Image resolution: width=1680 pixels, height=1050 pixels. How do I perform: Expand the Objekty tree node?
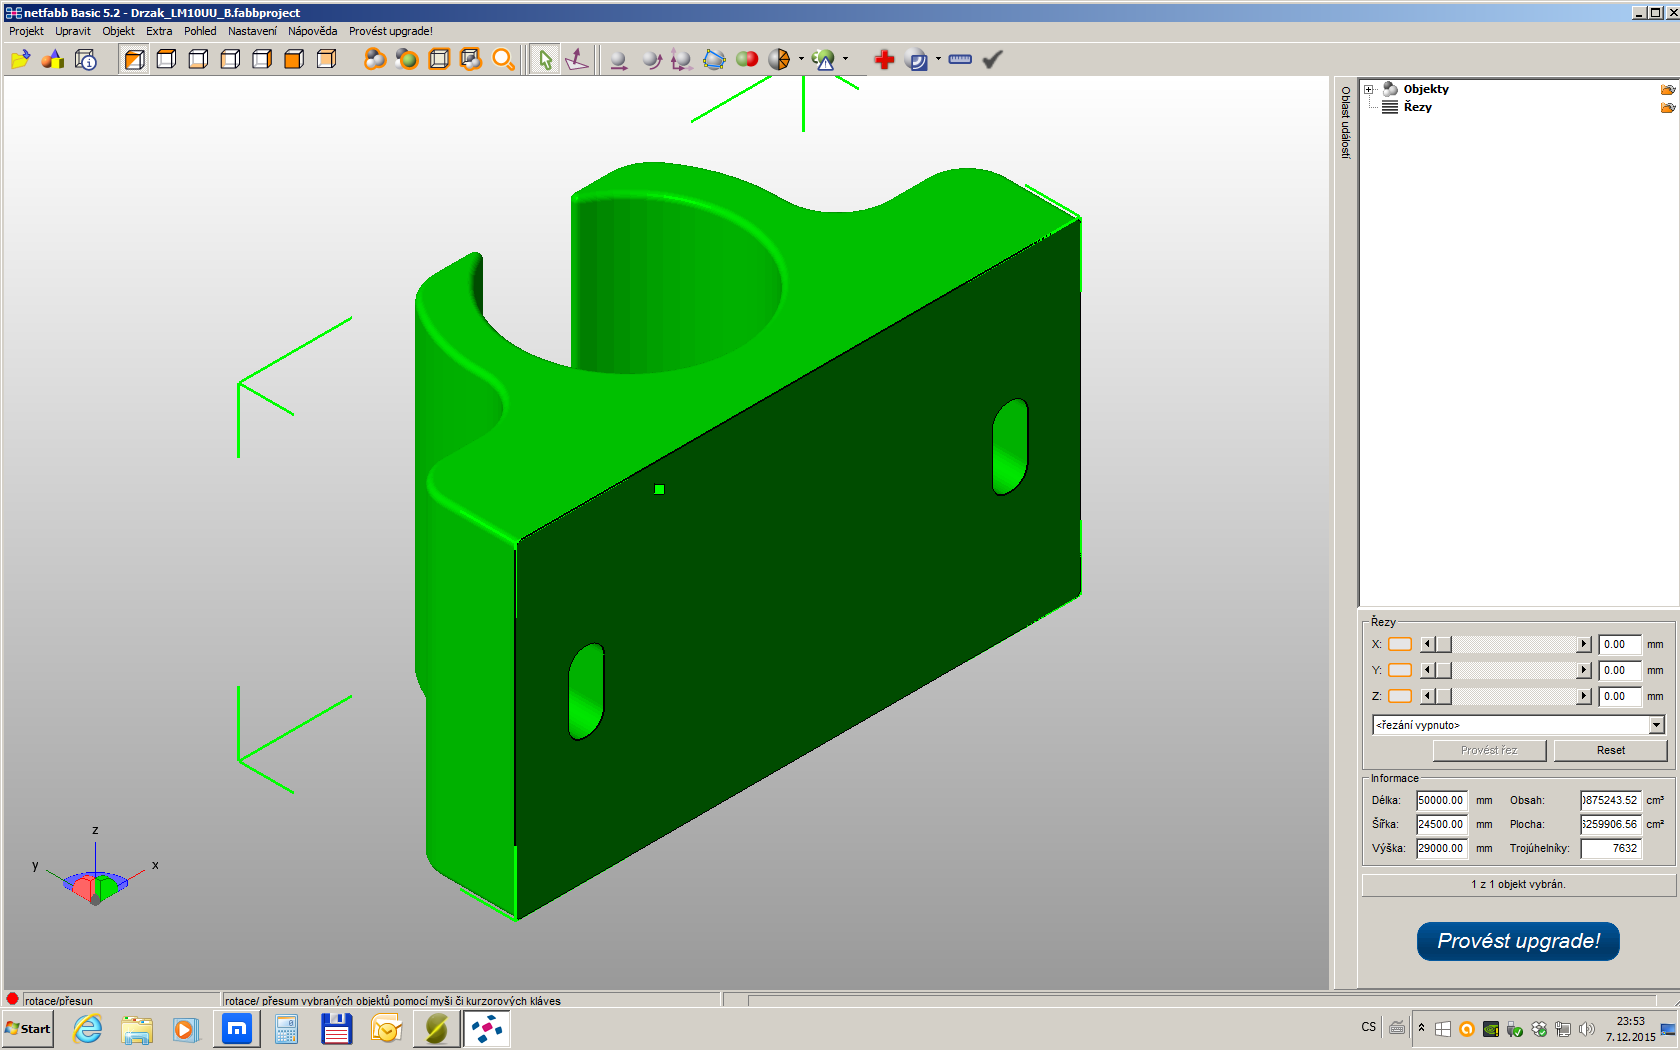point(1369,90)
